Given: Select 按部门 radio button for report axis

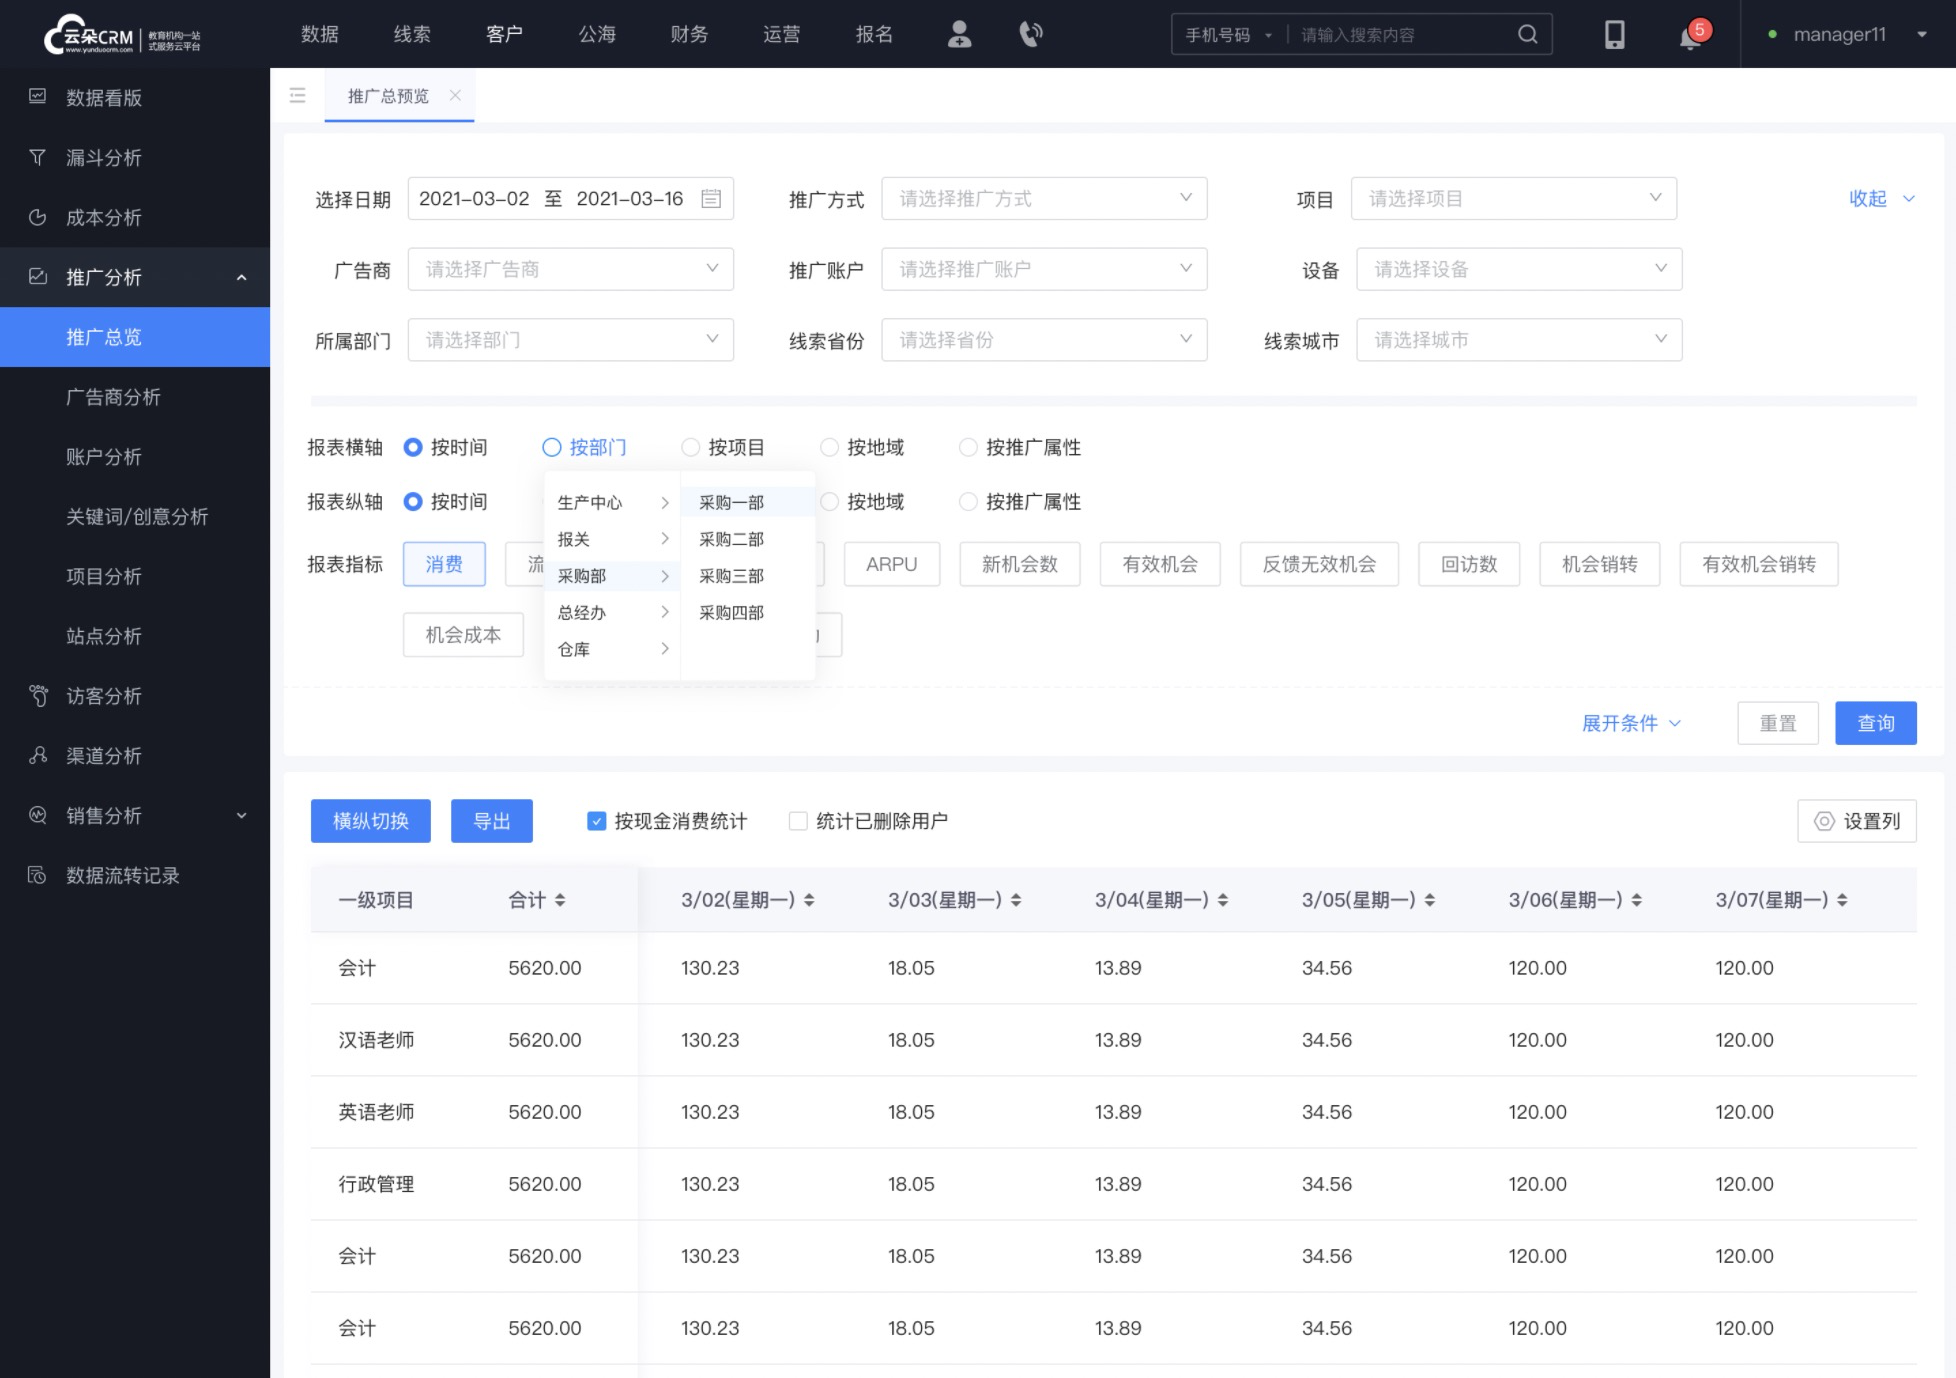Looking at the screenshot, I should [552, 447].
